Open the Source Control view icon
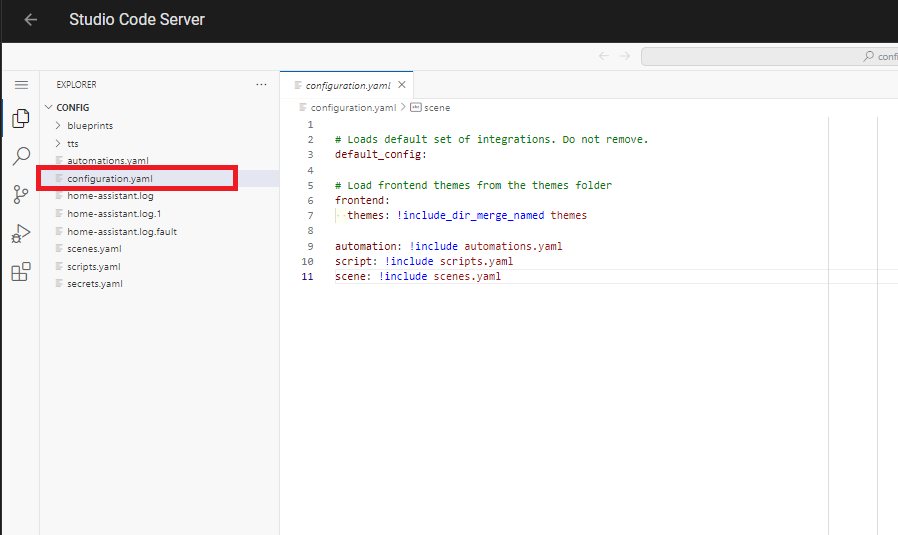Screen dimensions: 898x535 click(x=21, y=194)
